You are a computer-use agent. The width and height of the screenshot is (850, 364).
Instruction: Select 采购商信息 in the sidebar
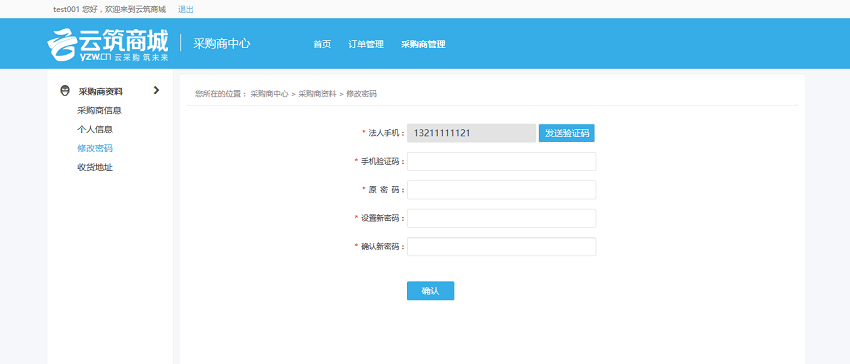99,111
